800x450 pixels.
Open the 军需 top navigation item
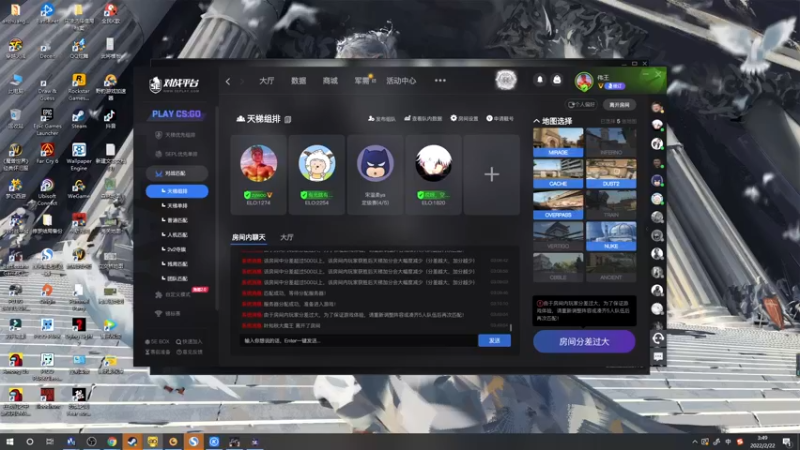[362, 81]
